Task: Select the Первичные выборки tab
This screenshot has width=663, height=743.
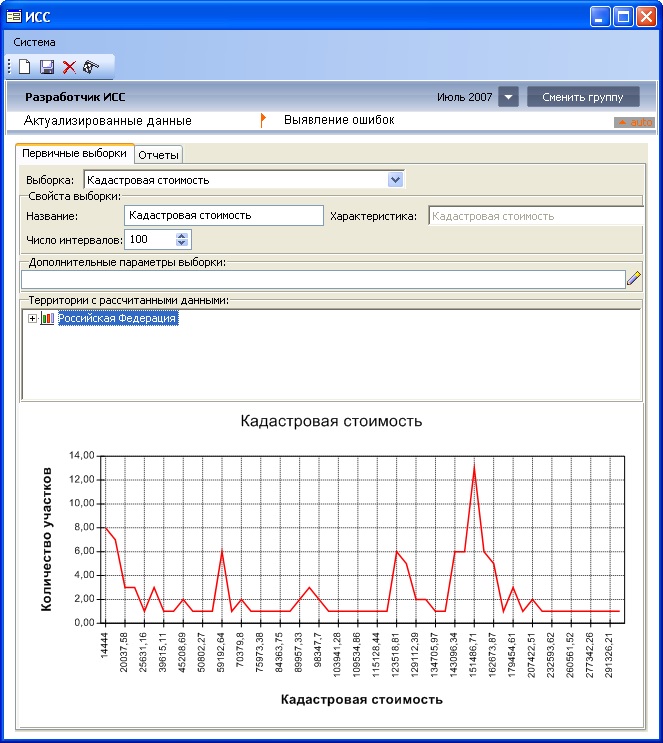Action: [75, 154]
